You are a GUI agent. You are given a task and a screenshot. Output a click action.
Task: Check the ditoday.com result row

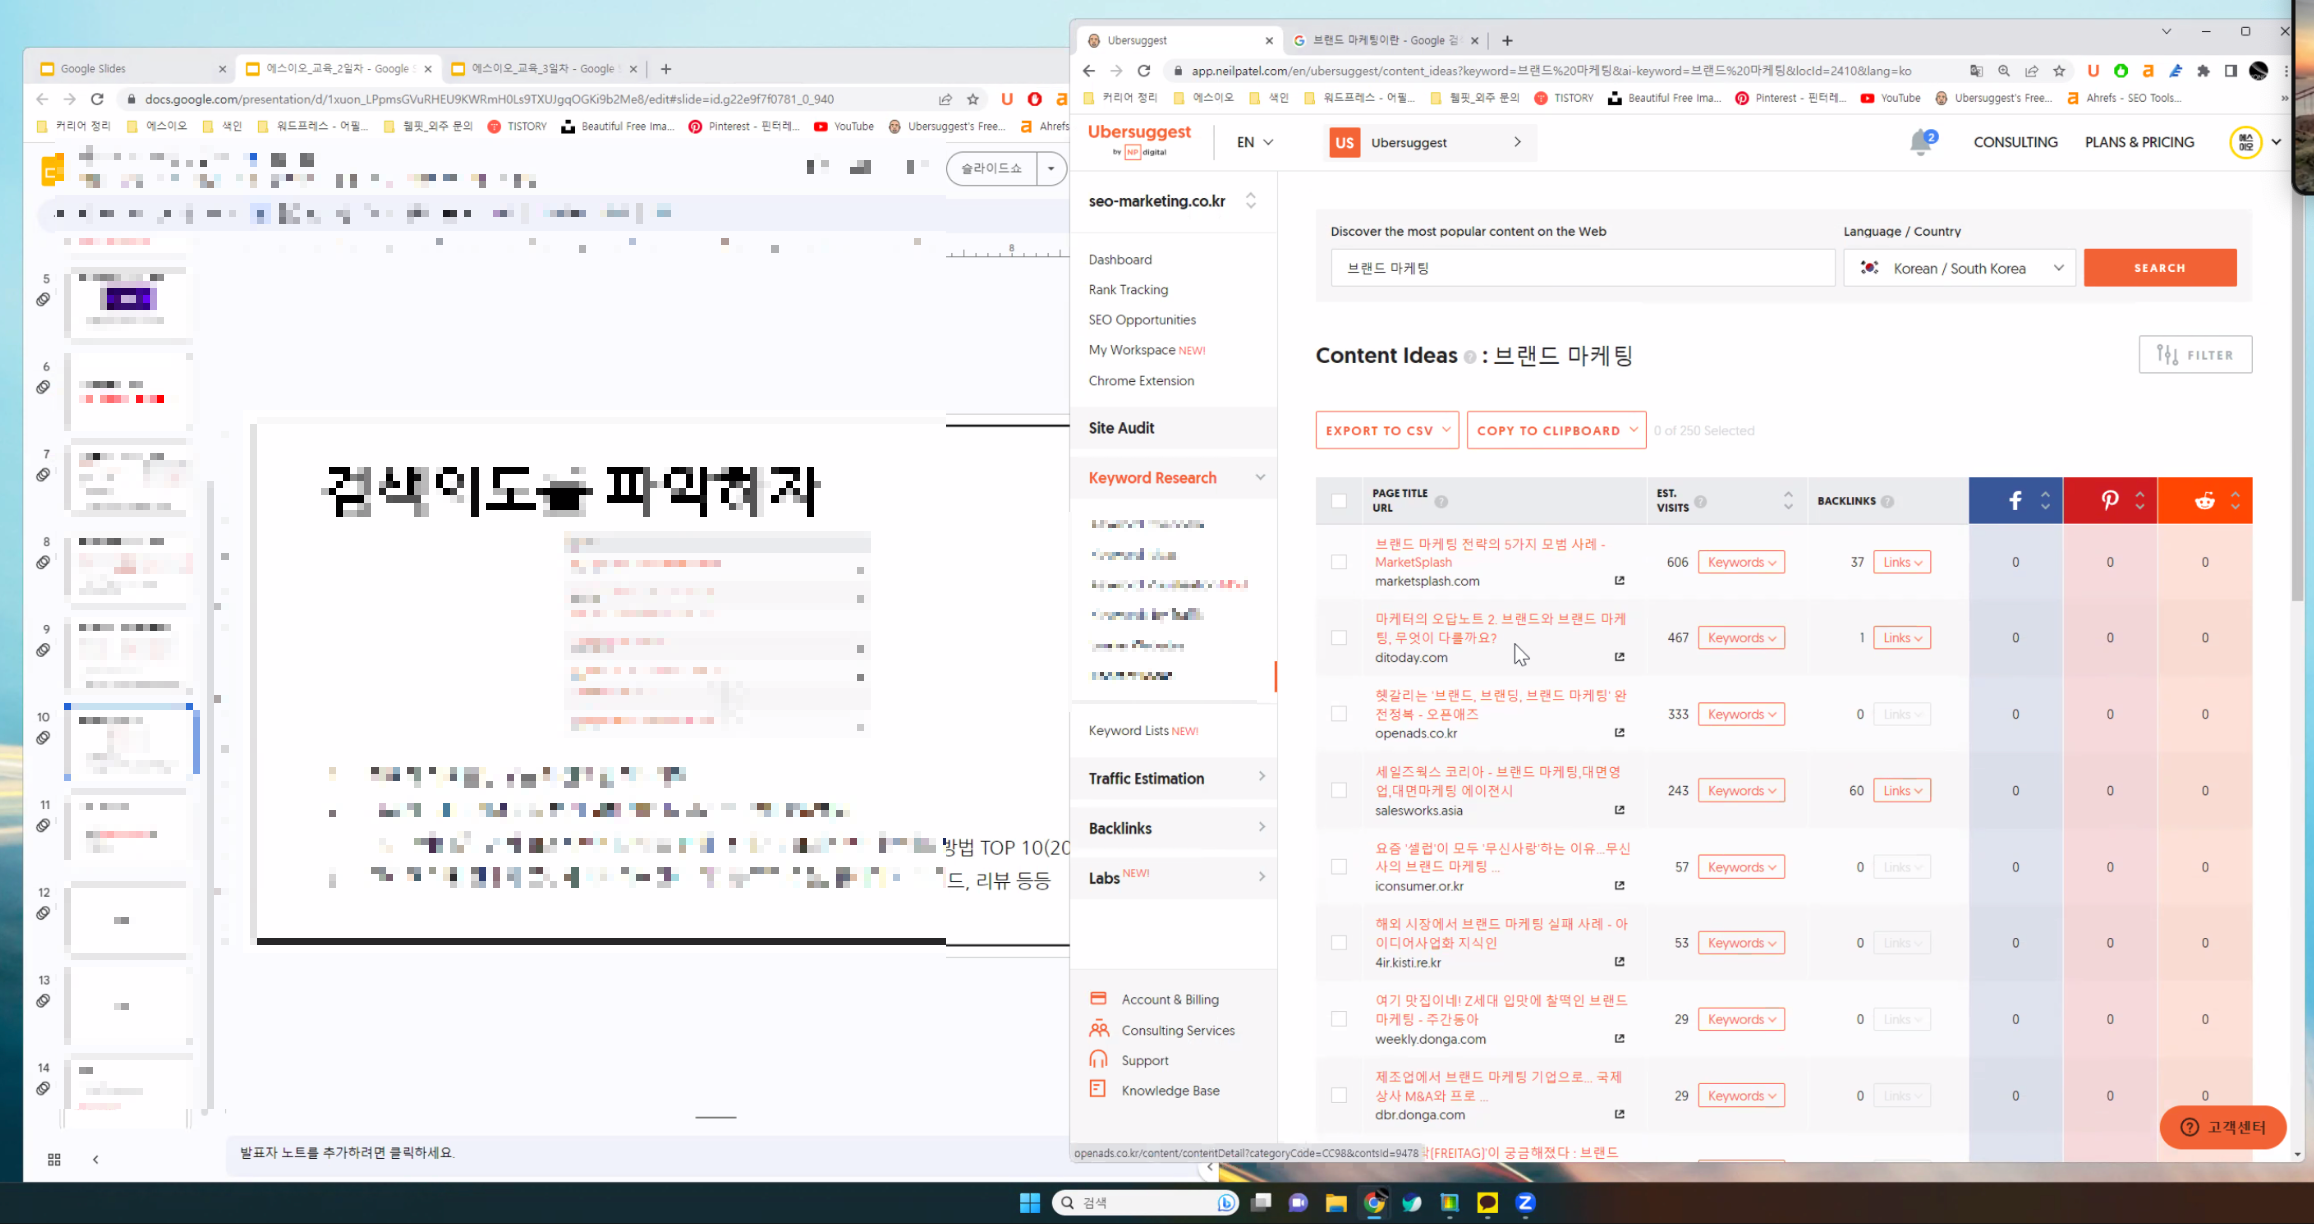pos(1339,638)
